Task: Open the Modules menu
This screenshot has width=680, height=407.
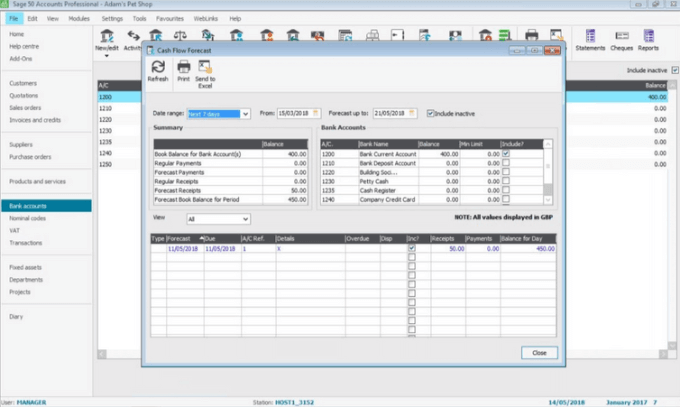Action: [79, 18]
